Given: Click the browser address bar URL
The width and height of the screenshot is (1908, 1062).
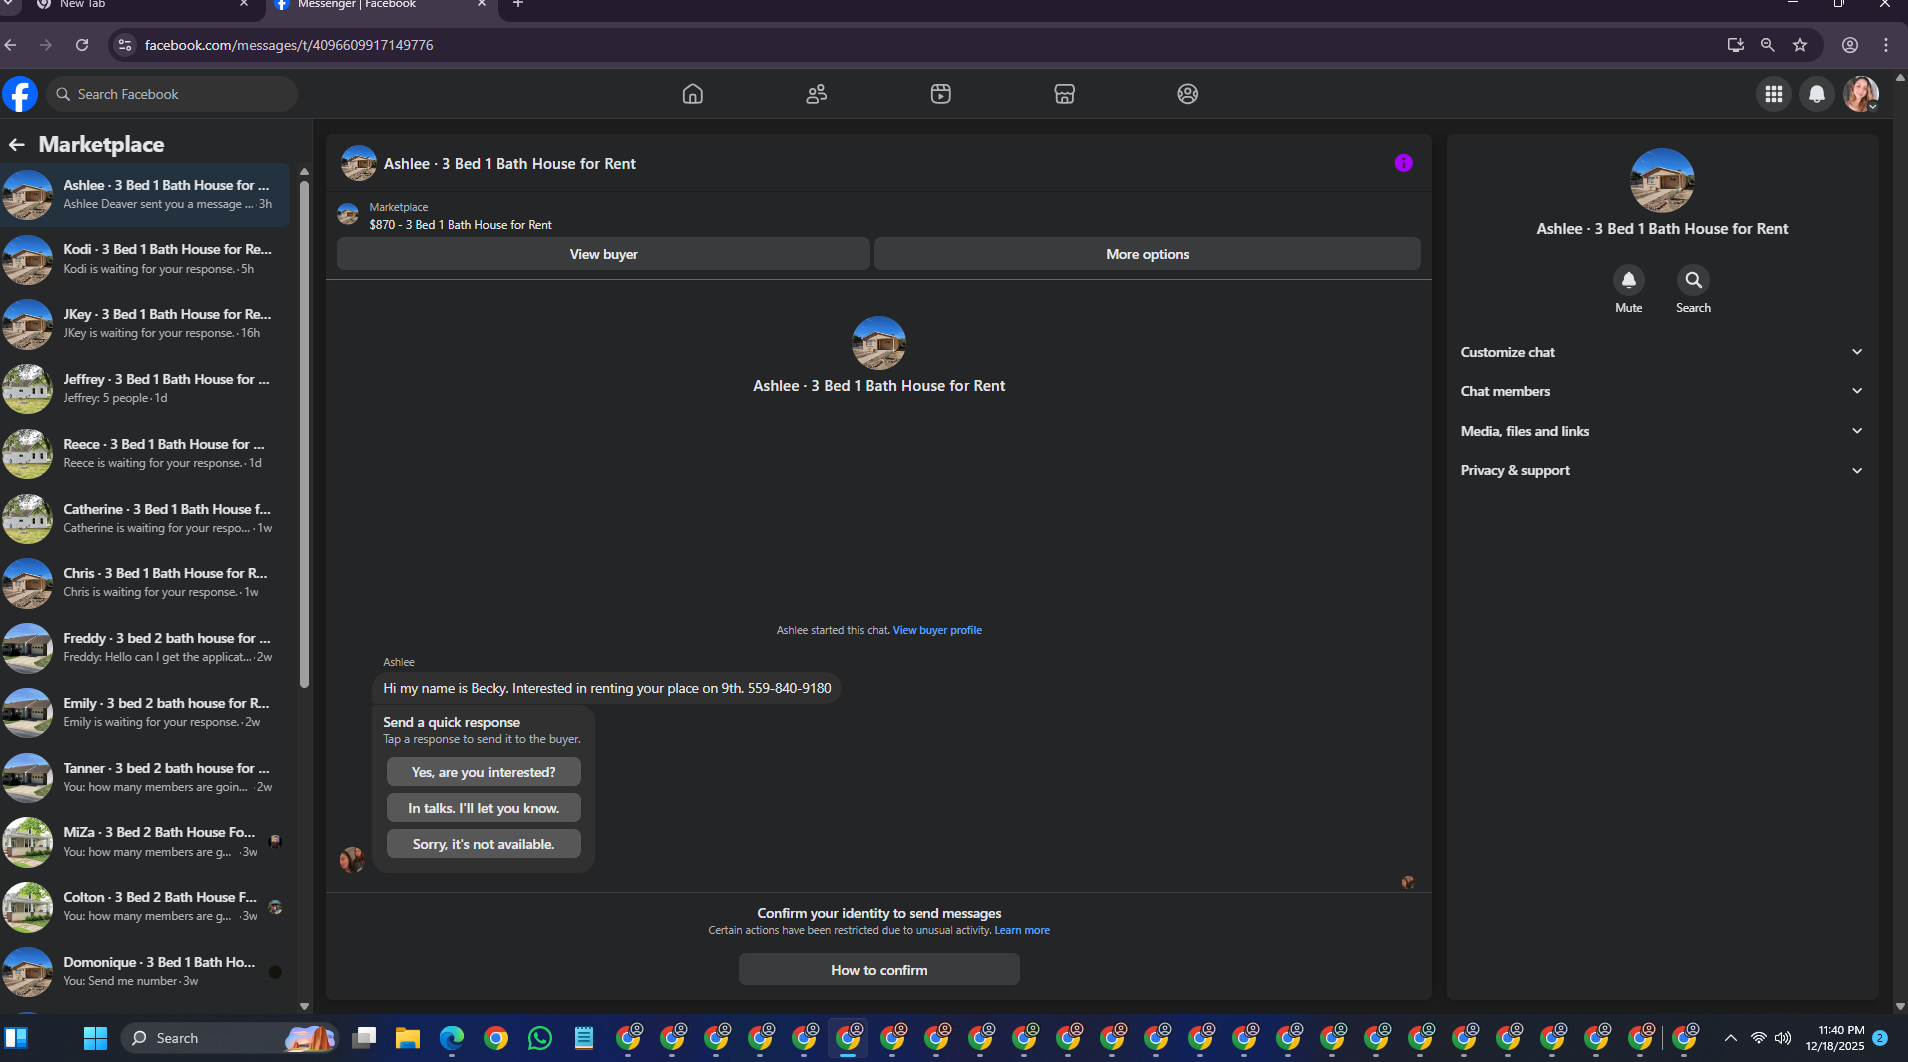Looking at the screenshot, I should click(x=289, y=45).
